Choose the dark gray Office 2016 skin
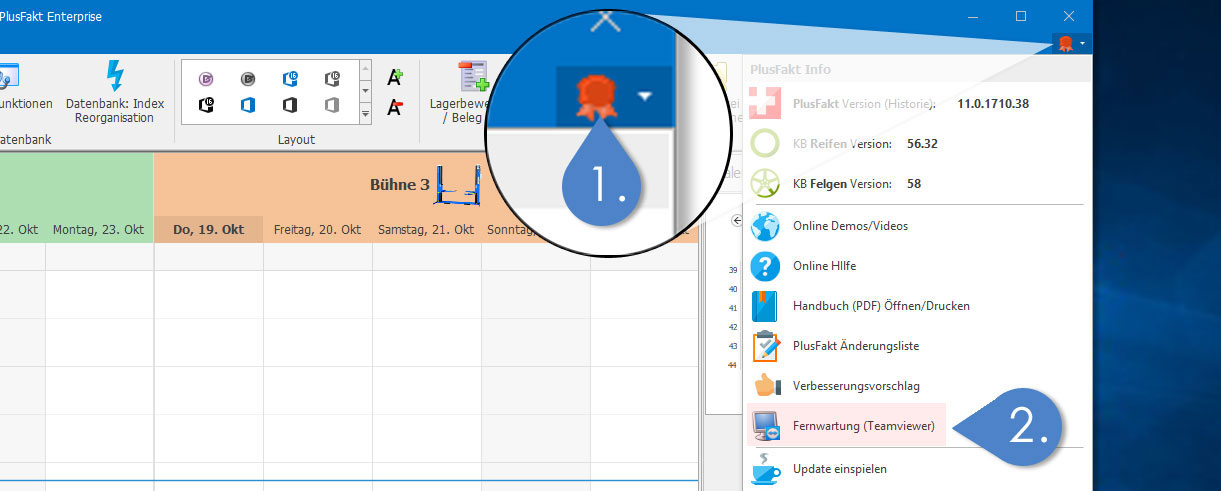The width and height of the screenshot is (1221, 491). (333, 78)
